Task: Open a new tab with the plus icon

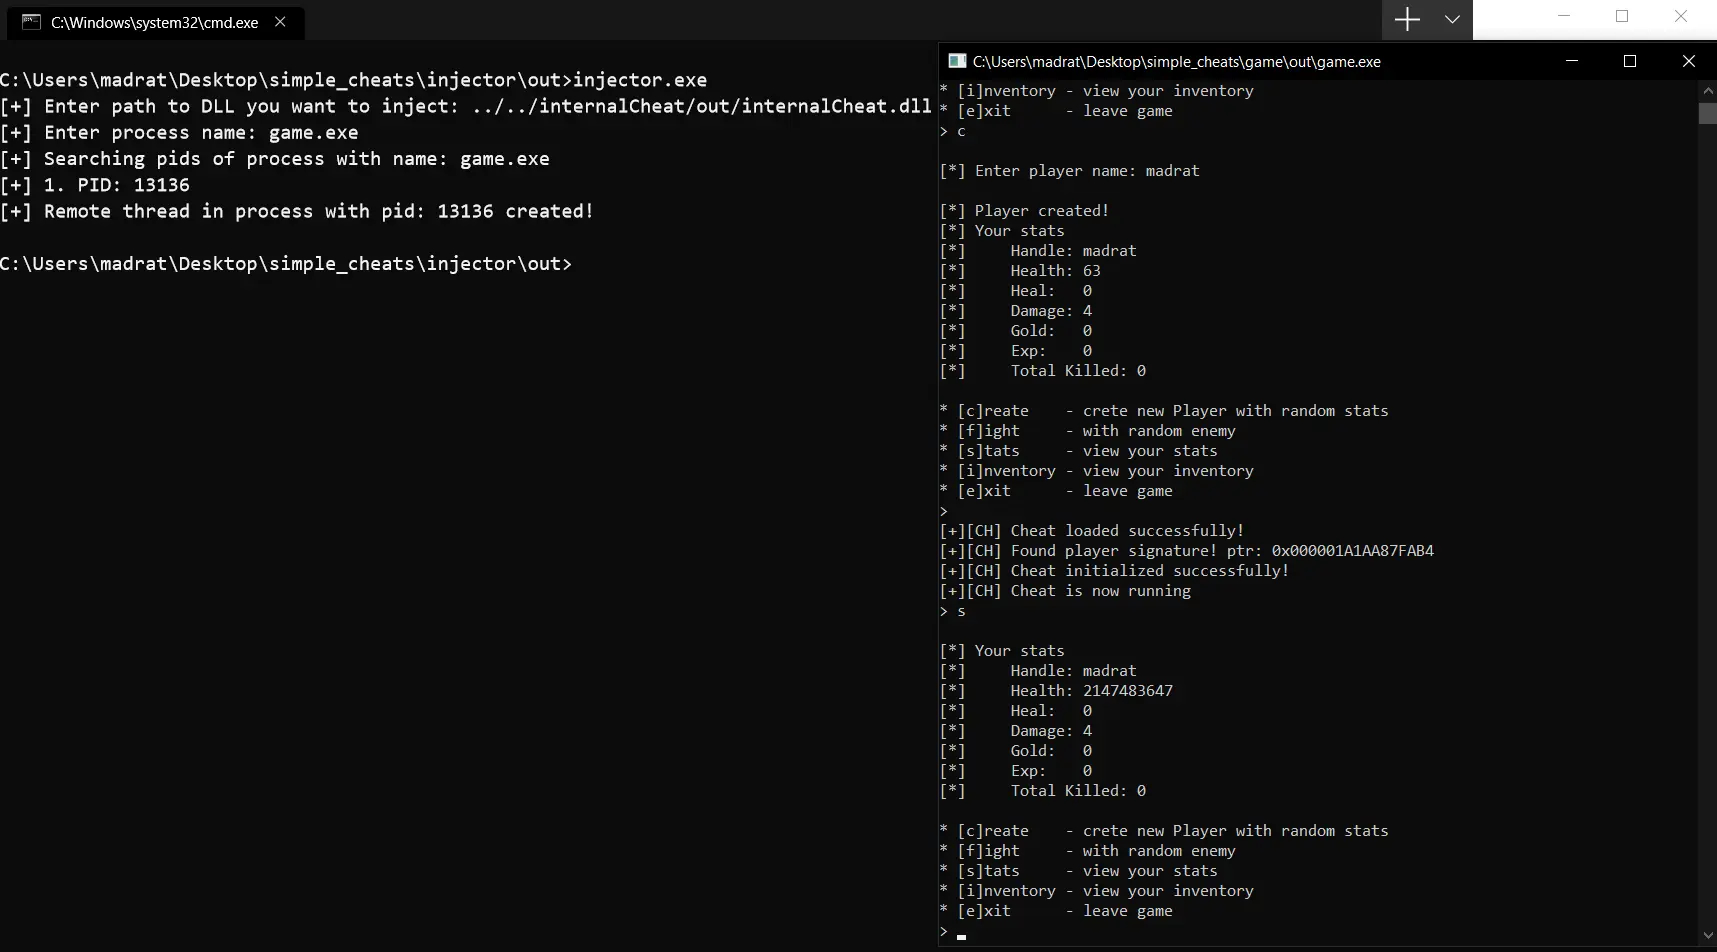Action: [x=1406, y=19]
